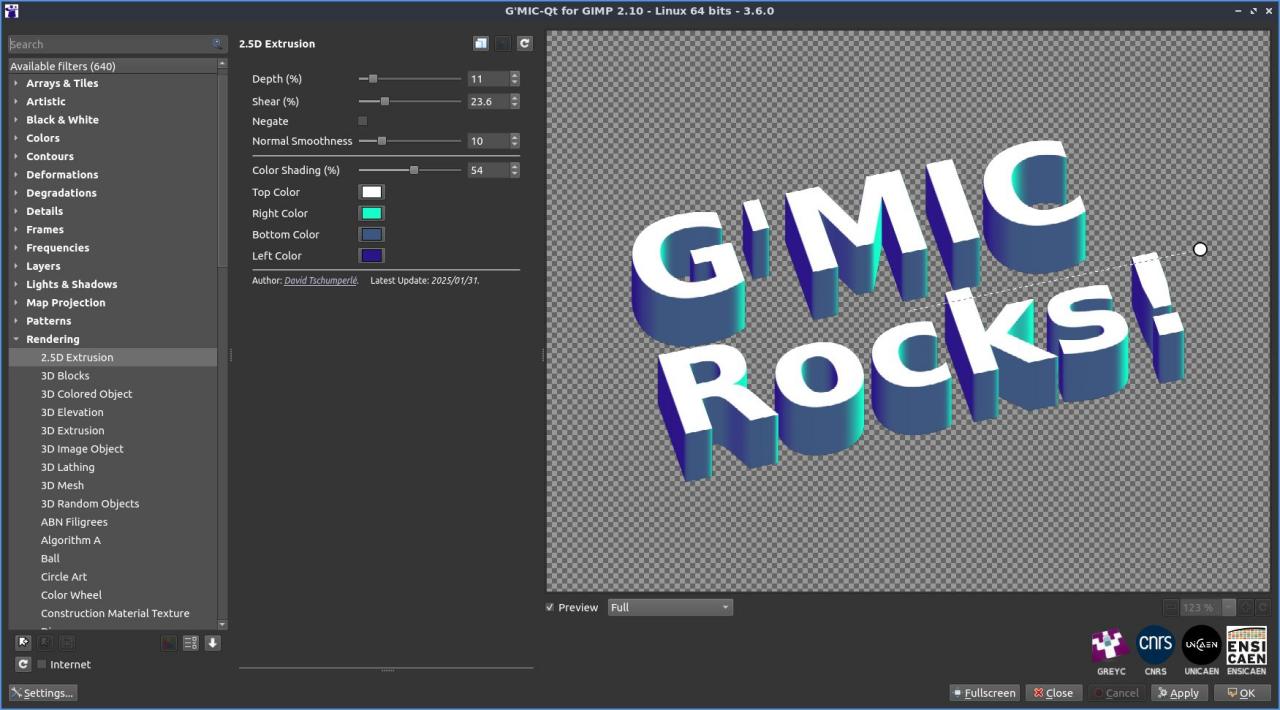Open the Right Color swatch picker
This screenshot has height=710, width=1280.
click(x=371, y=213)
